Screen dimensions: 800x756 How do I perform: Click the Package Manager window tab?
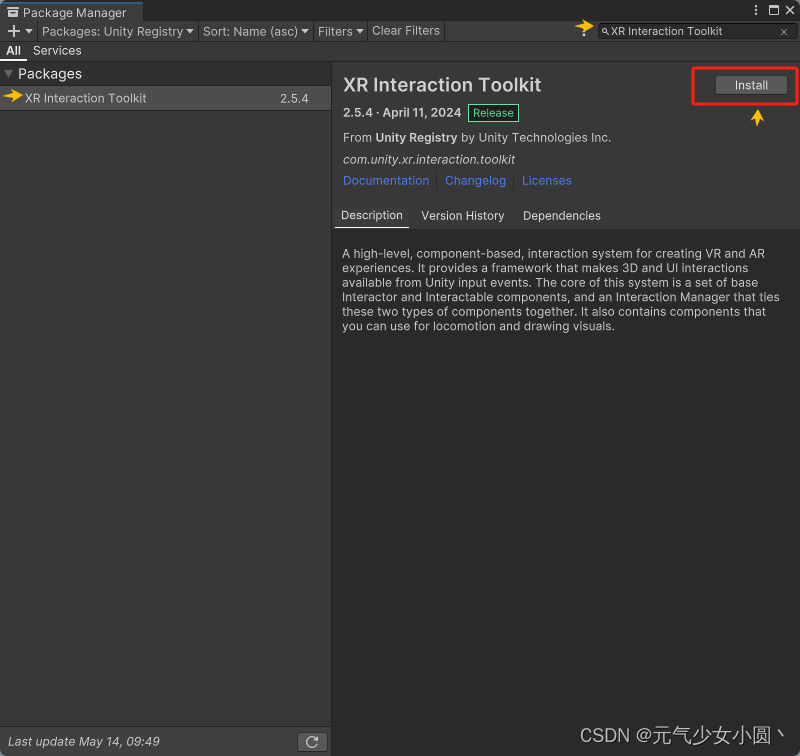[x=71, y=11]
